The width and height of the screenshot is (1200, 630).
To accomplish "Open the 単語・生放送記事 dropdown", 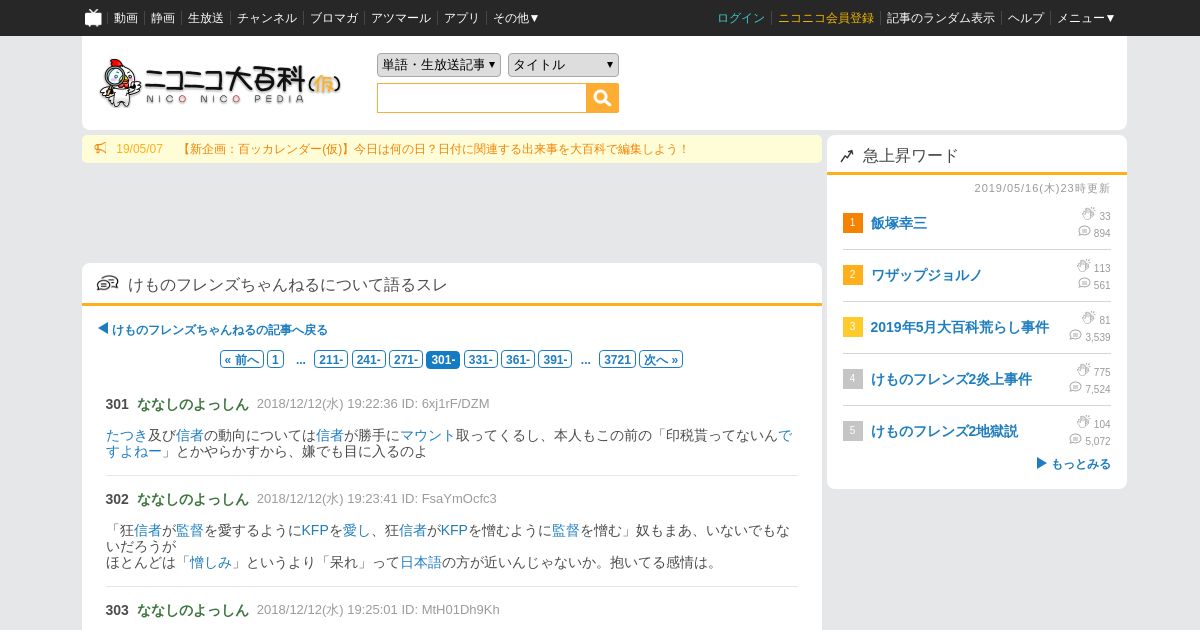I will coord(439,65).
